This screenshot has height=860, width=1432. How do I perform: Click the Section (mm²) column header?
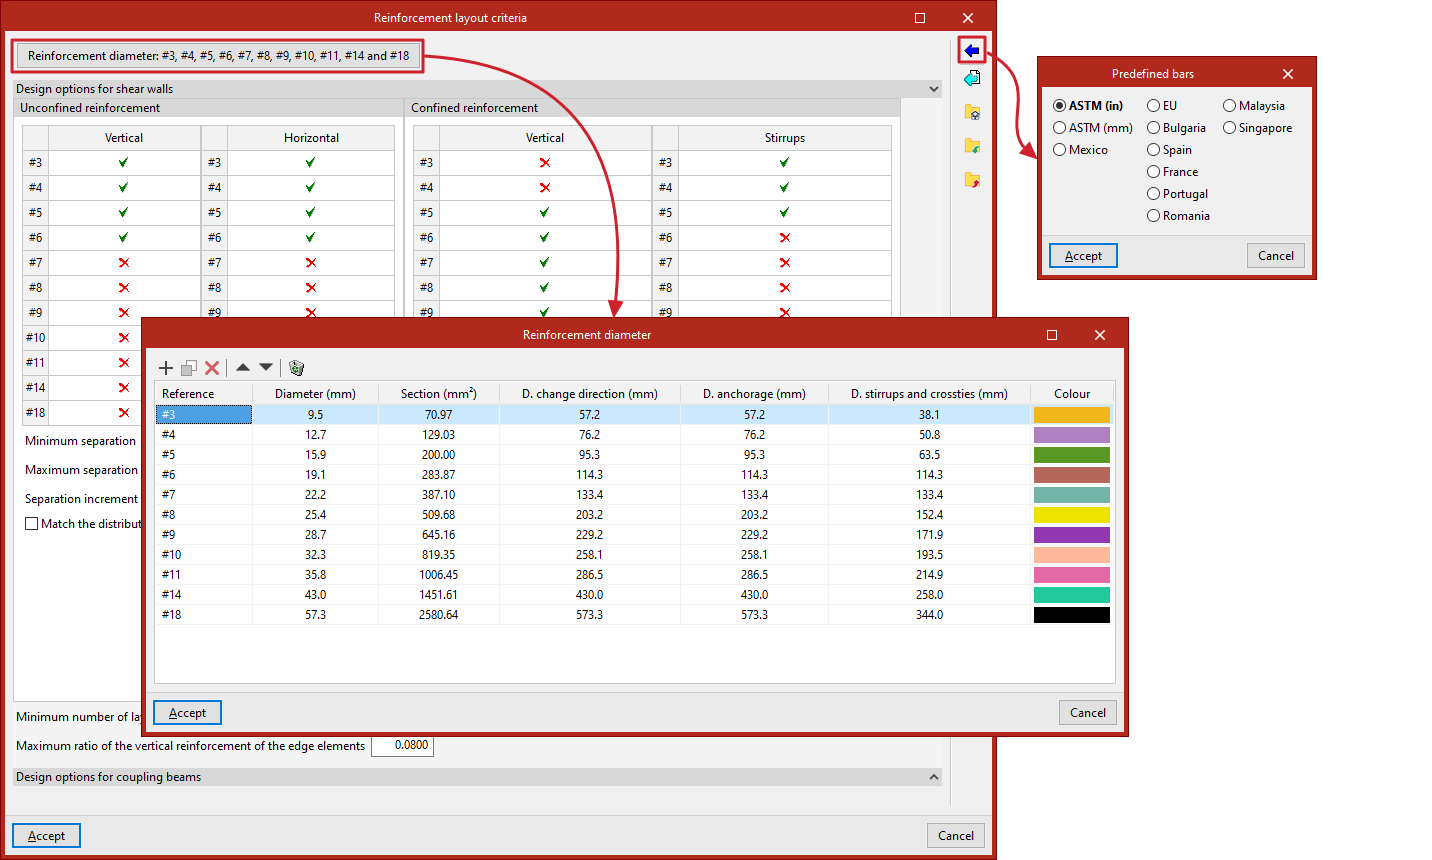tap(439, 394)
